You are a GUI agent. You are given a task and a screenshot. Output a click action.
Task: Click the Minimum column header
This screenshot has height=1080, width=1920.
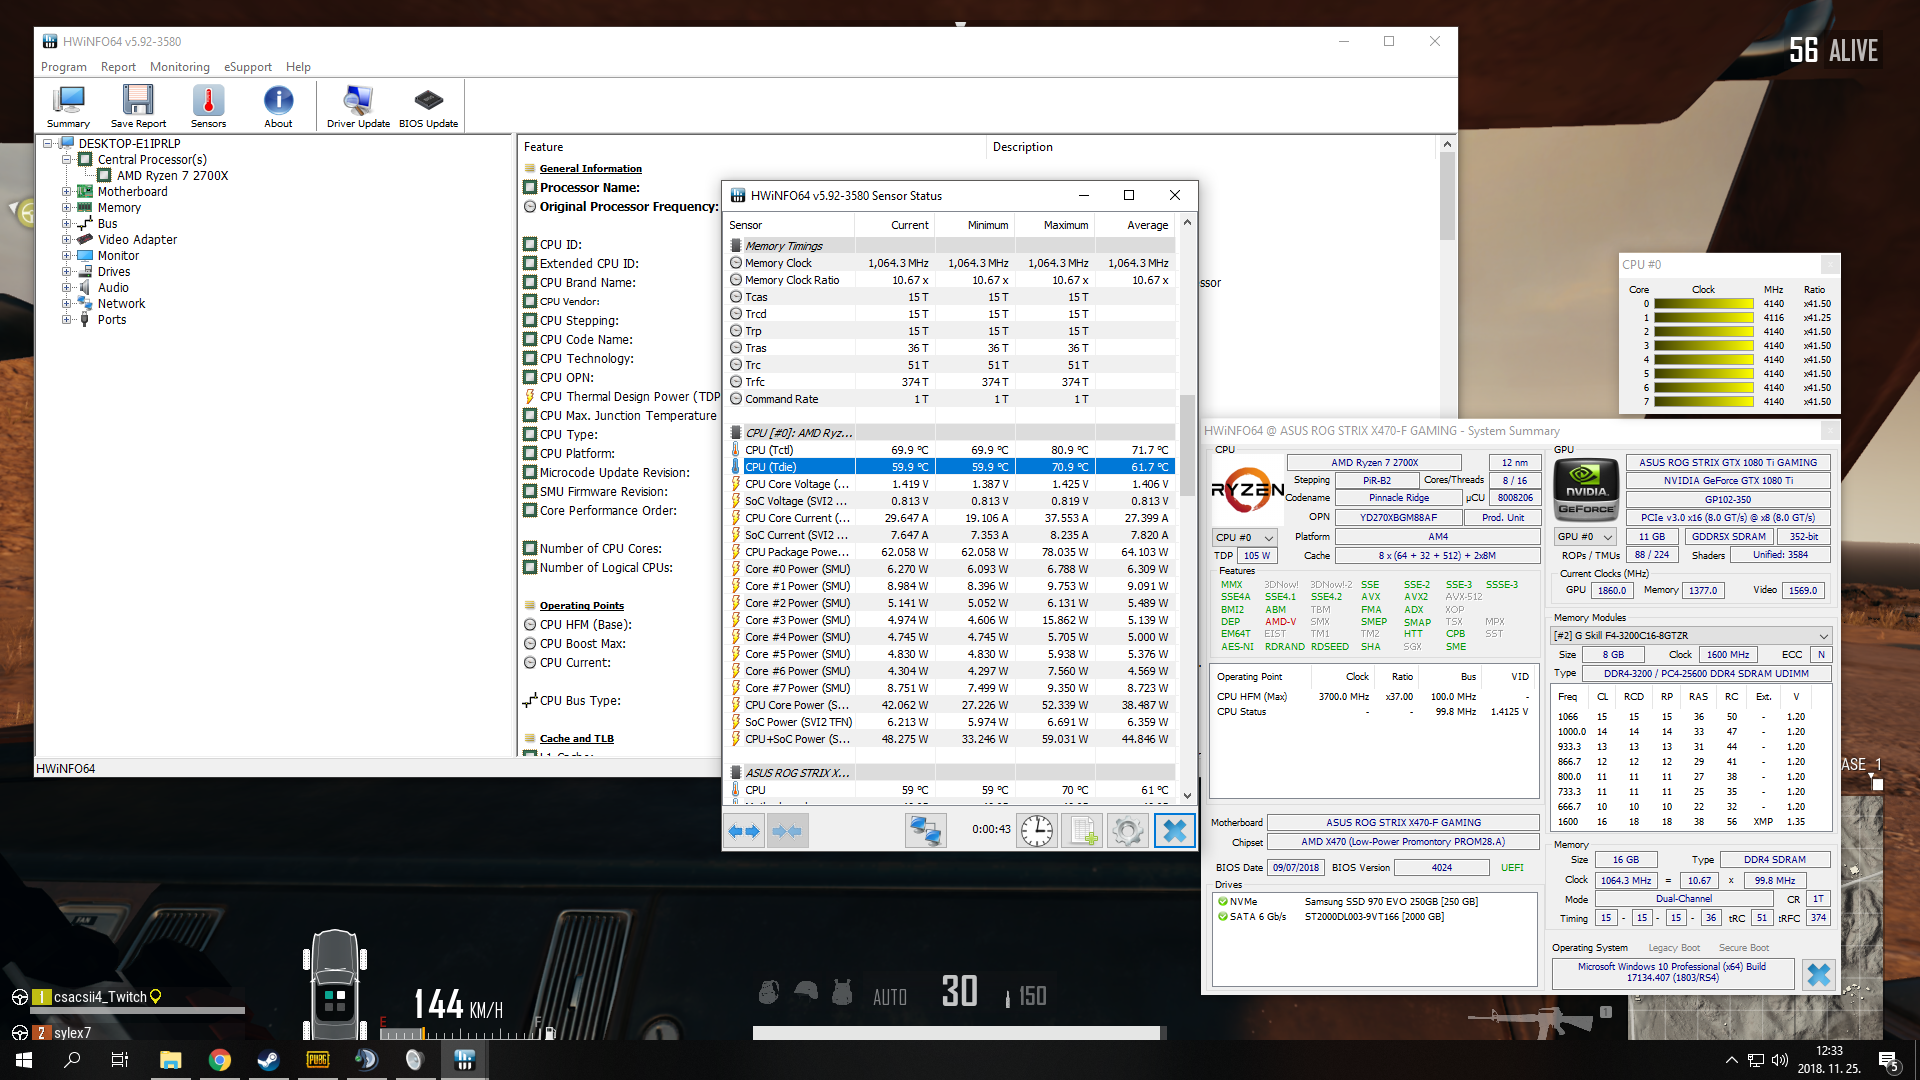coord(975,225)
